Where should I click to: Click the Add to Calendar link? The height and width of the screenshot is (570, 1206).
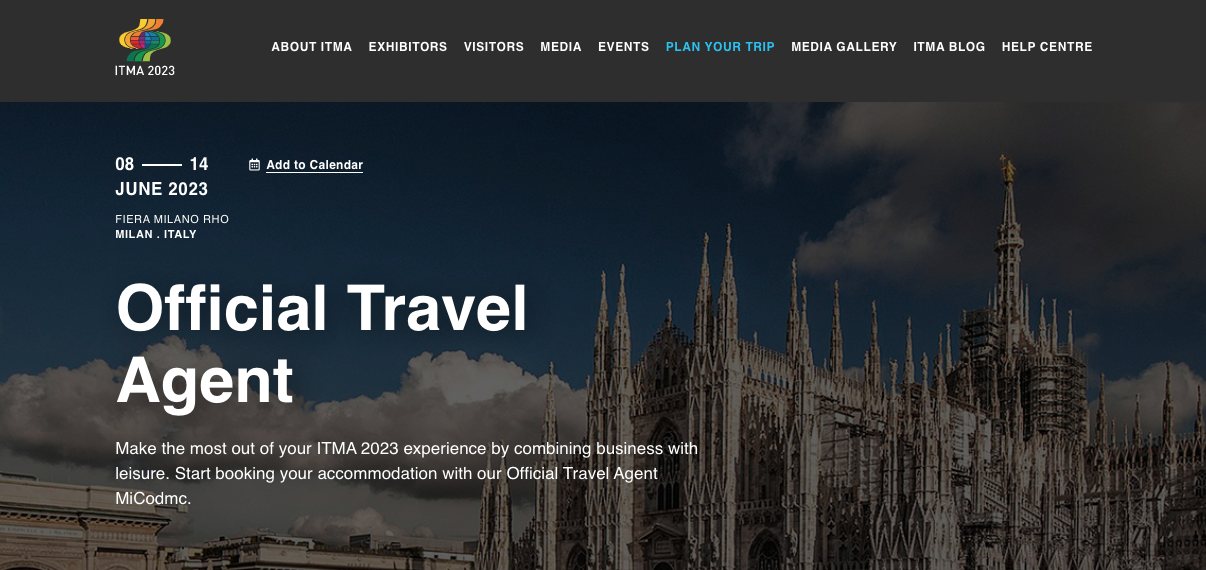tap(314, 165)
